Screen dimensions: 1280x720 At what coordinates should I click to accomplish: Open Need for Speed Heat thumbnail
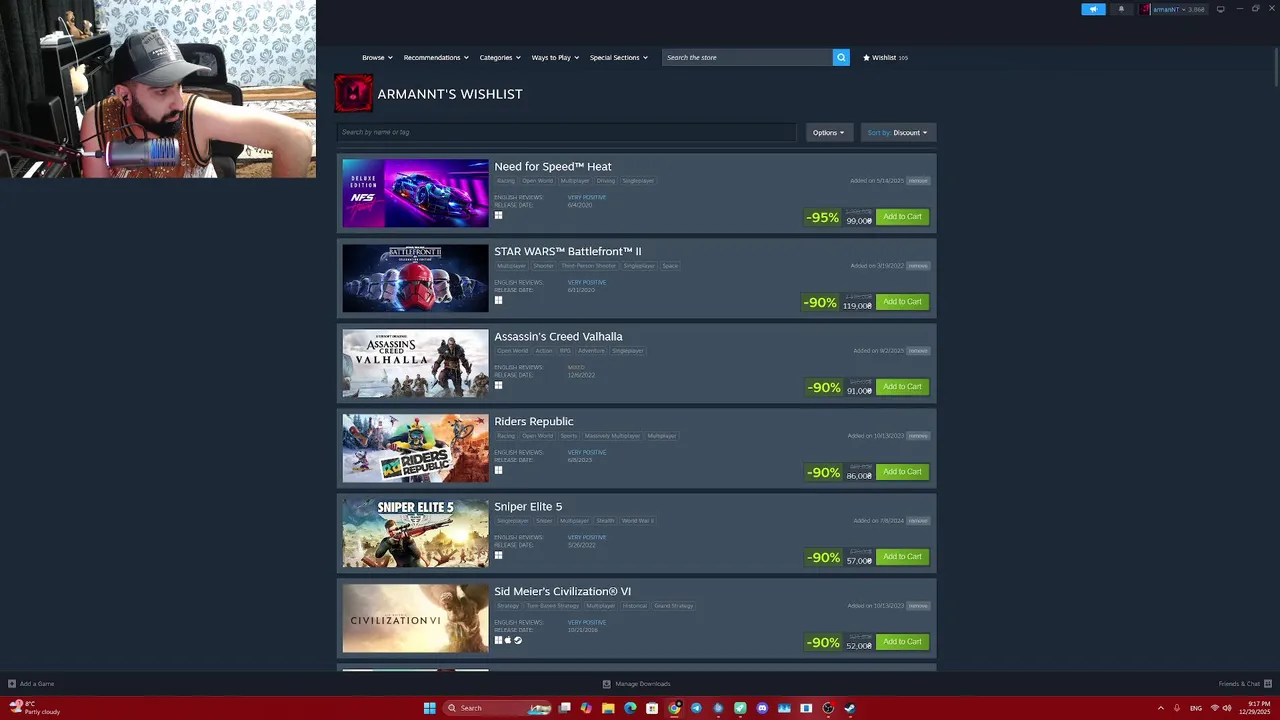(415, 193)
